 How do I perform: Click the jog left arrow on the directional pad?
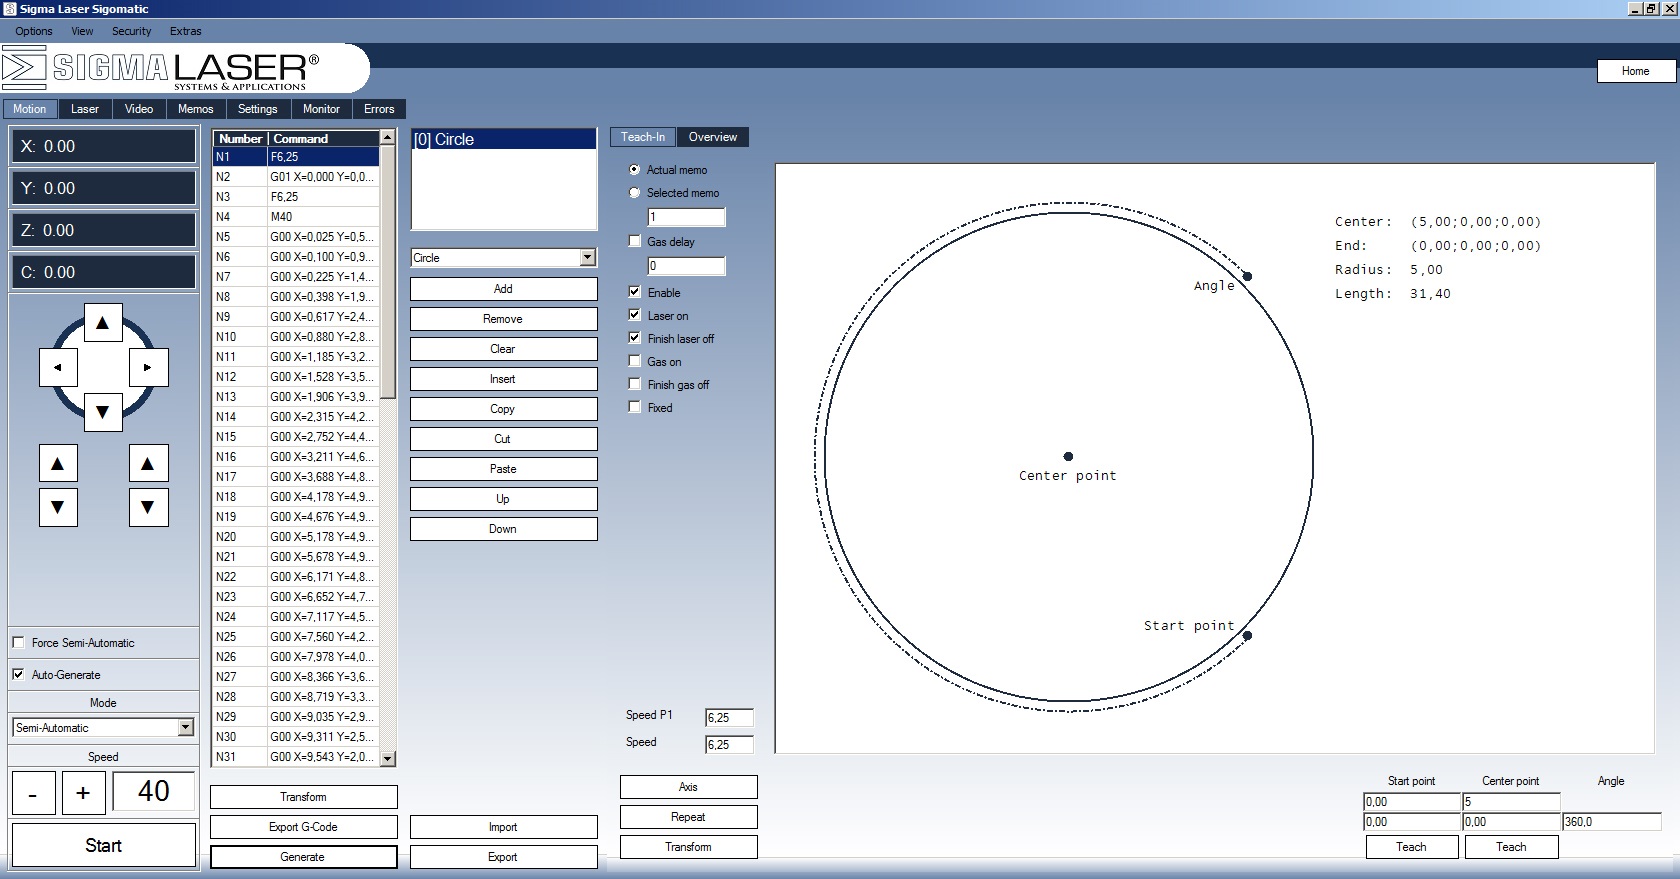click(x=58, y=367)
